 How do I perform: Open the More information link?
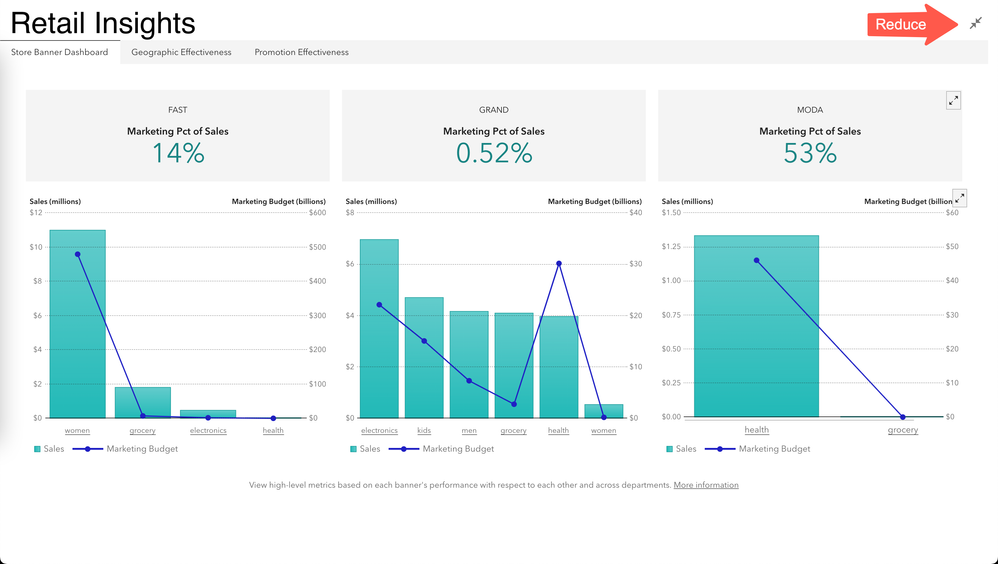tap(706, 485)
